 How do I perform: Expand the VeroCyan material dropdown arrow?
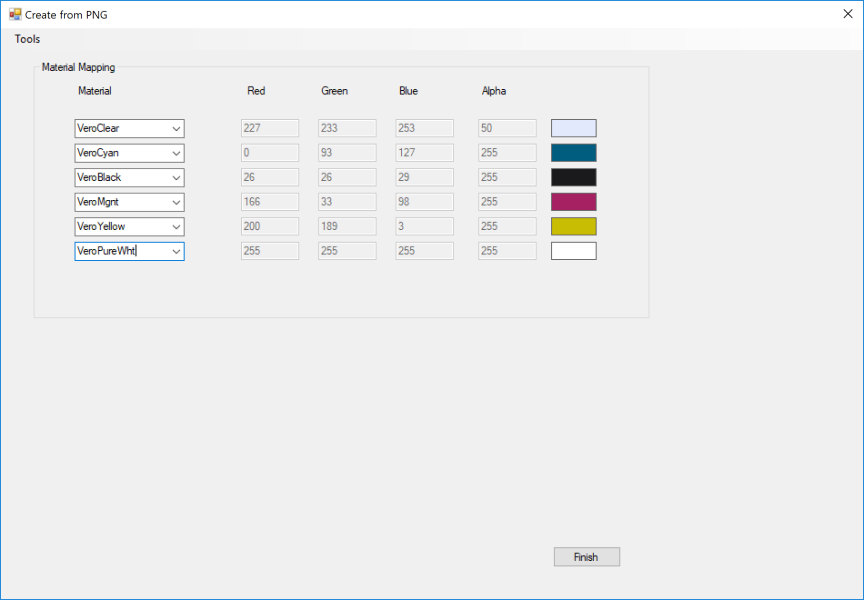click(x=176, y=153)
